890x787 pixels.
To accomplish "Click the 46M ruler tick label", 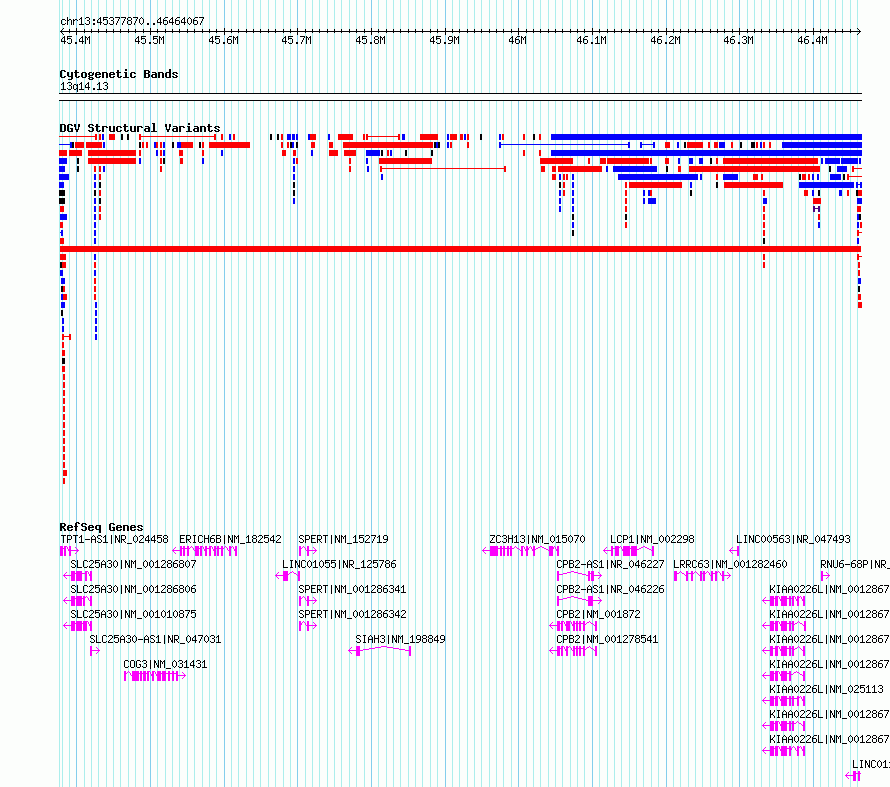I will pos(517,40).
